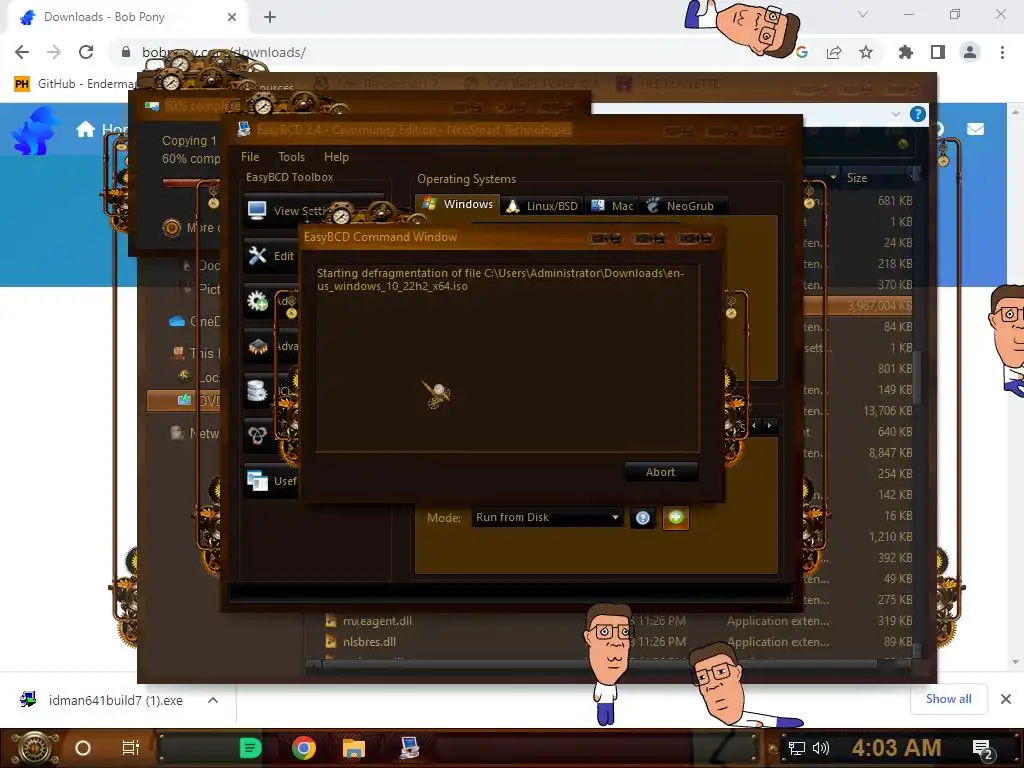Click the envelope mail icon on site
This screenshot has width=1024, height=768.
coord(976,129)
